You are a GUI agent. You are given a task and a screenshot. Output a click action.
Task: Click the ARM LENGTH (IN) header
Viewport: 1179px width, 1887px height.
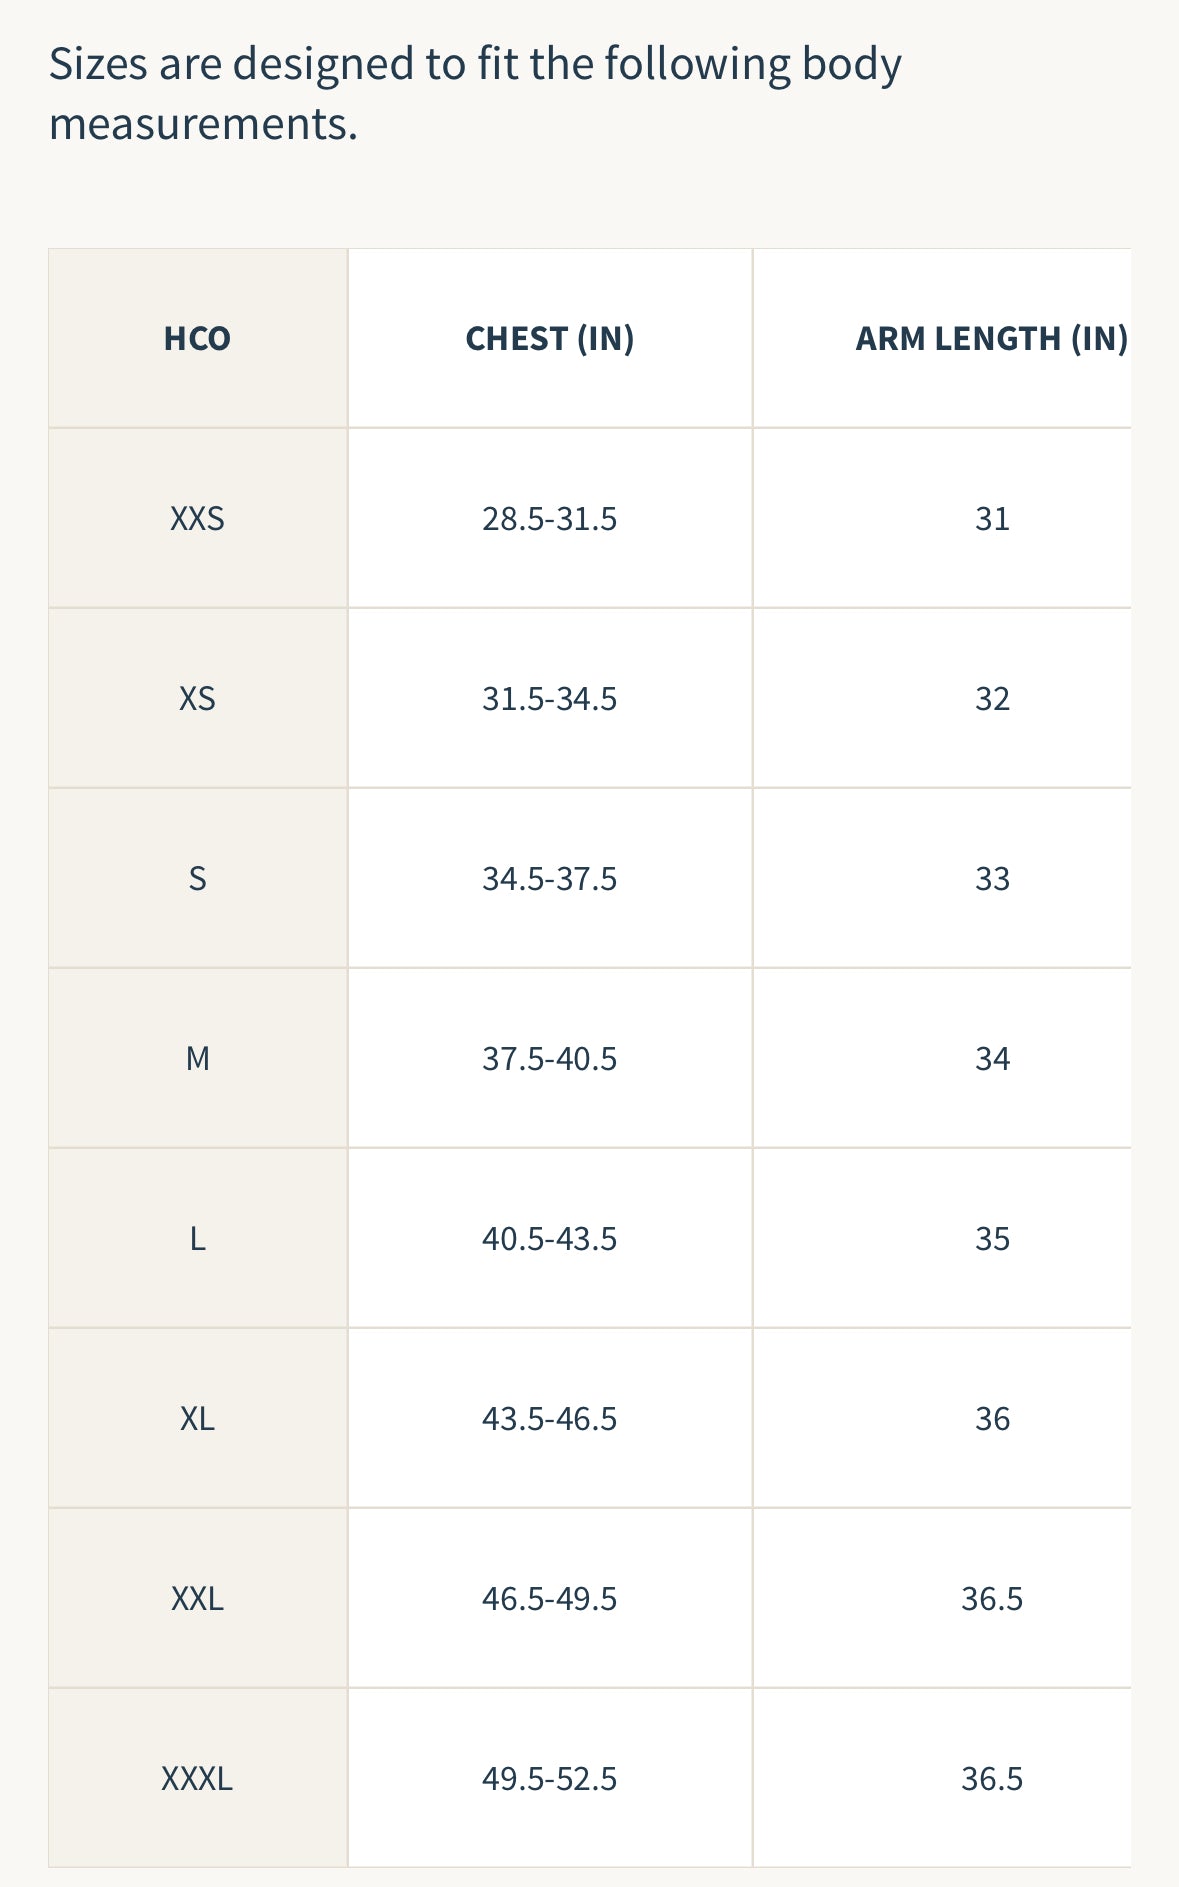point(991,339)
